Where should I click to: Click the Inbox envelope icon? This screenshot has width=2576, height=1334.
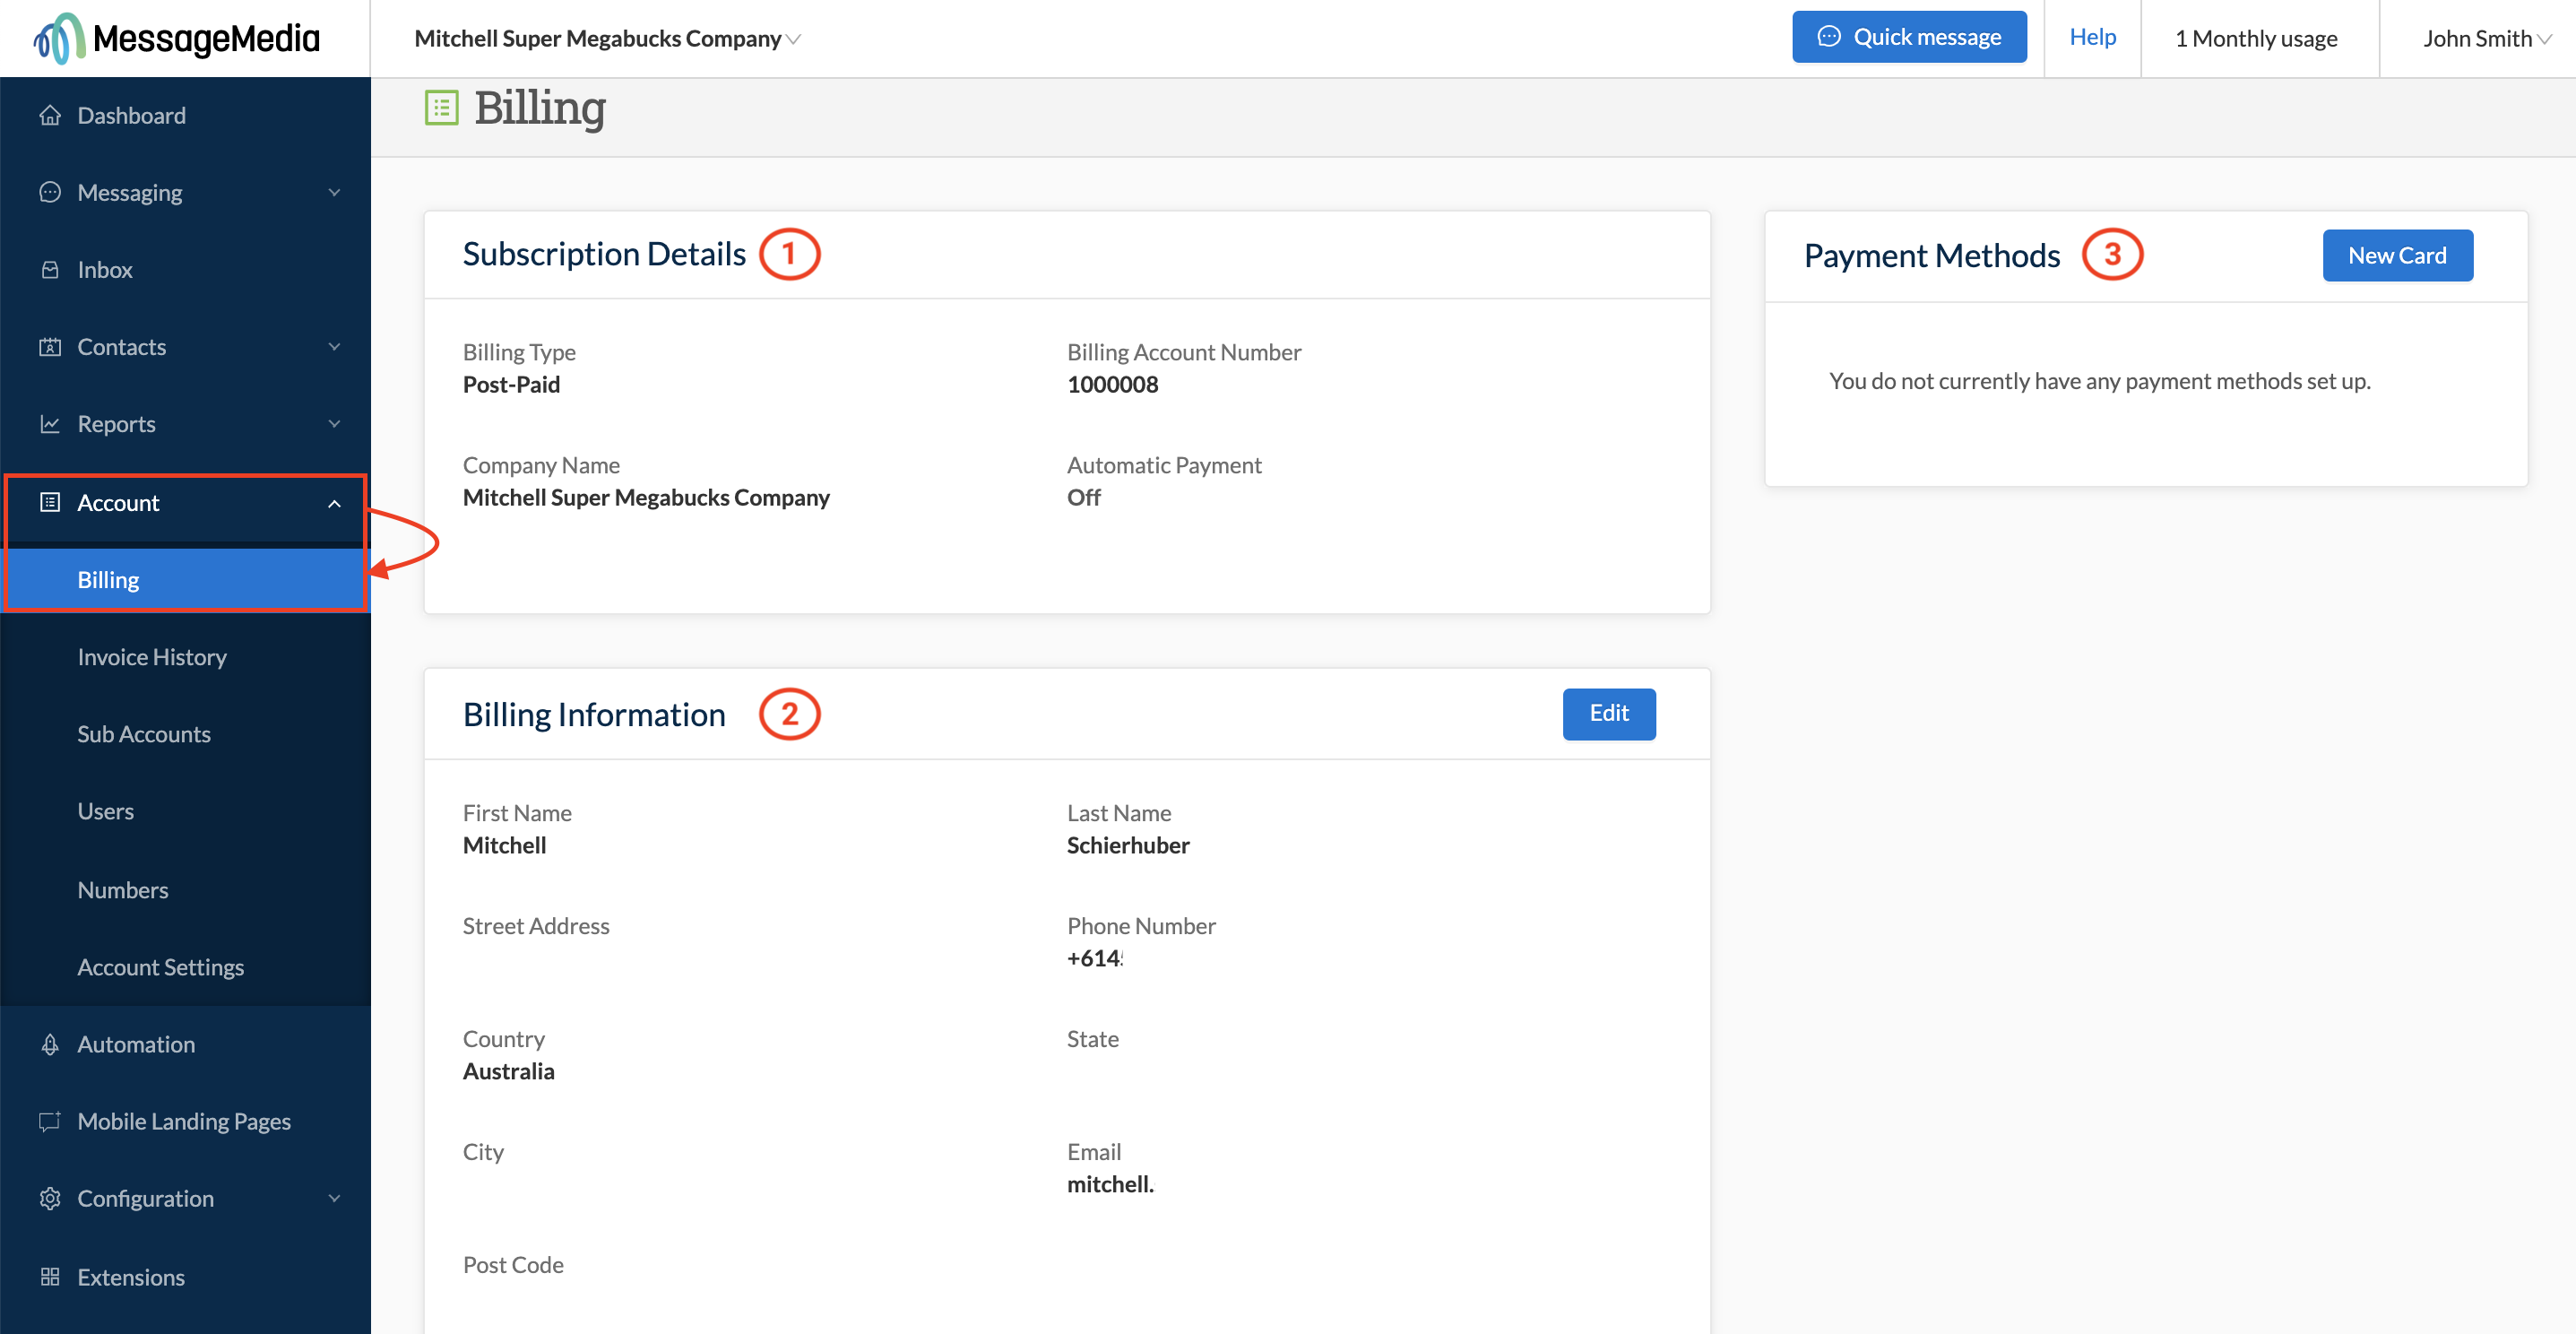pyautogui.click(x=51, y=269)
